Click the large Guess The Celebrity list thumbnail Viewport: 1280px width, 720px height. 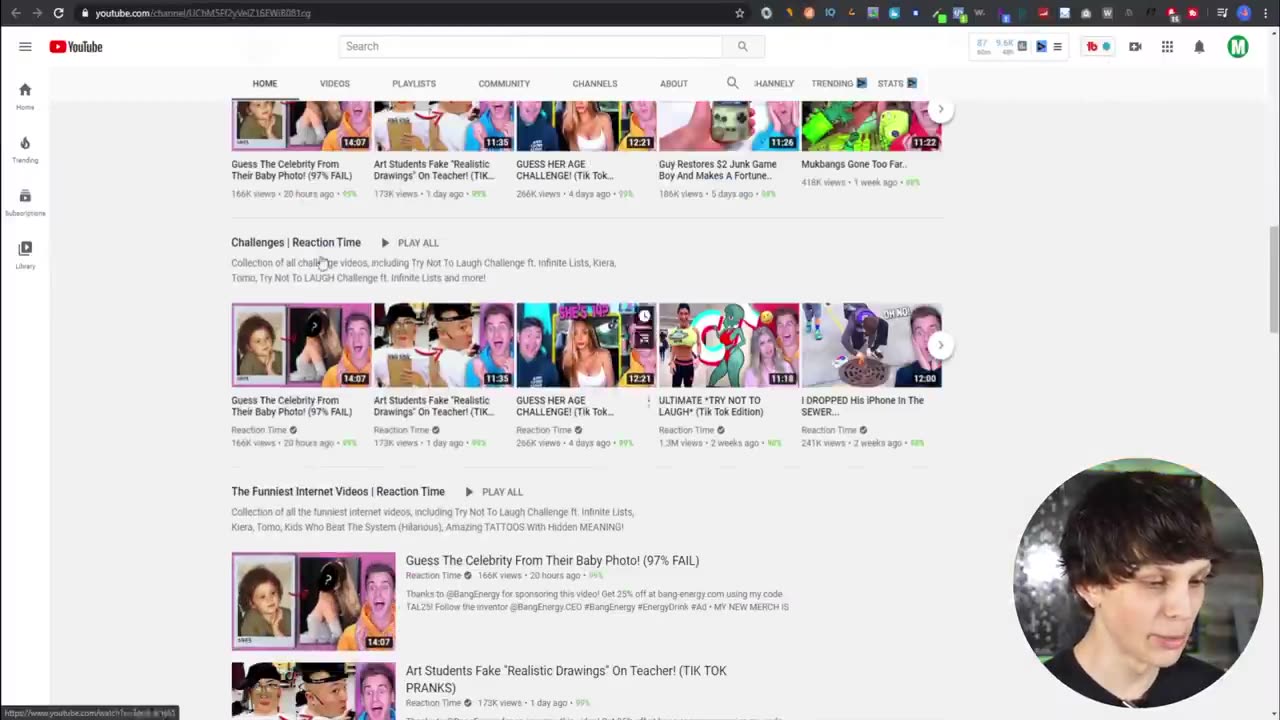[313, 601]
